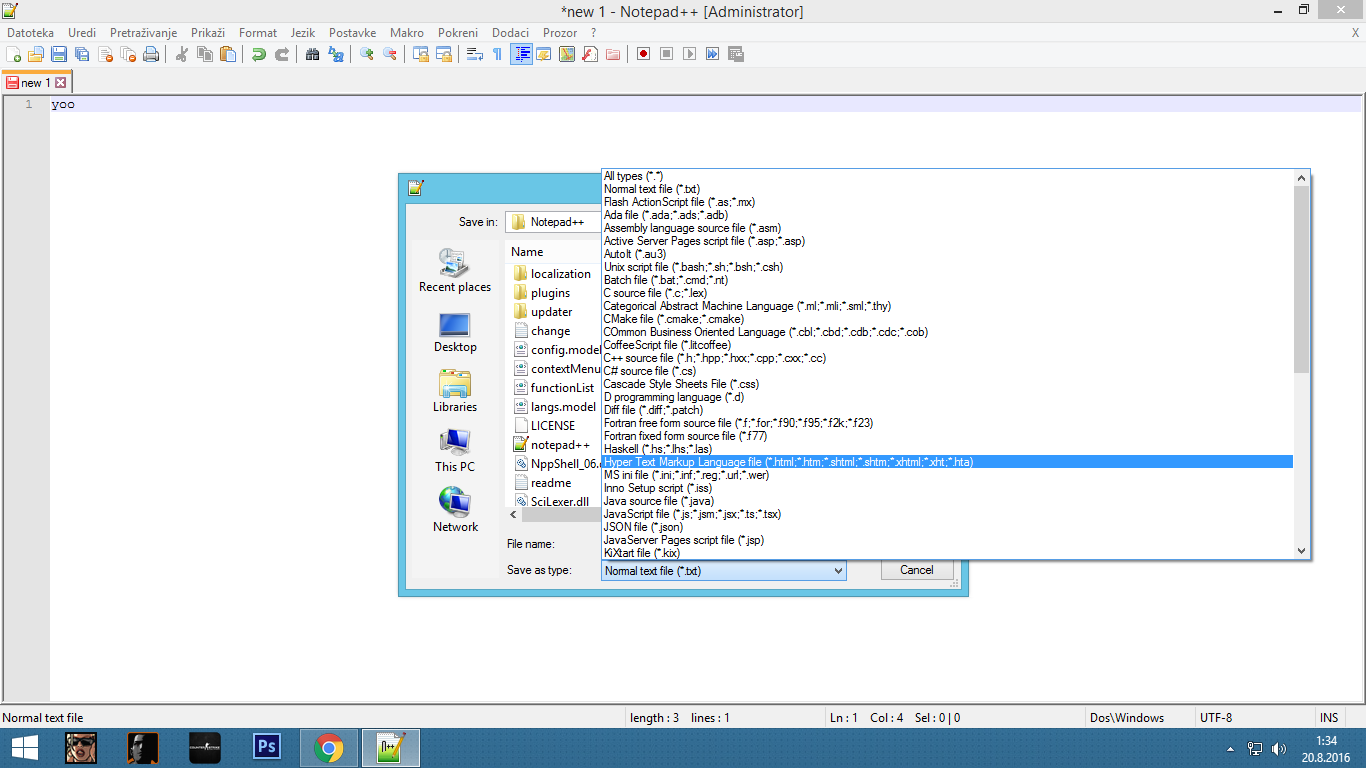The image size is (1366, 768).
Task: Click the Open file toolbar icon
Action: 36,54
